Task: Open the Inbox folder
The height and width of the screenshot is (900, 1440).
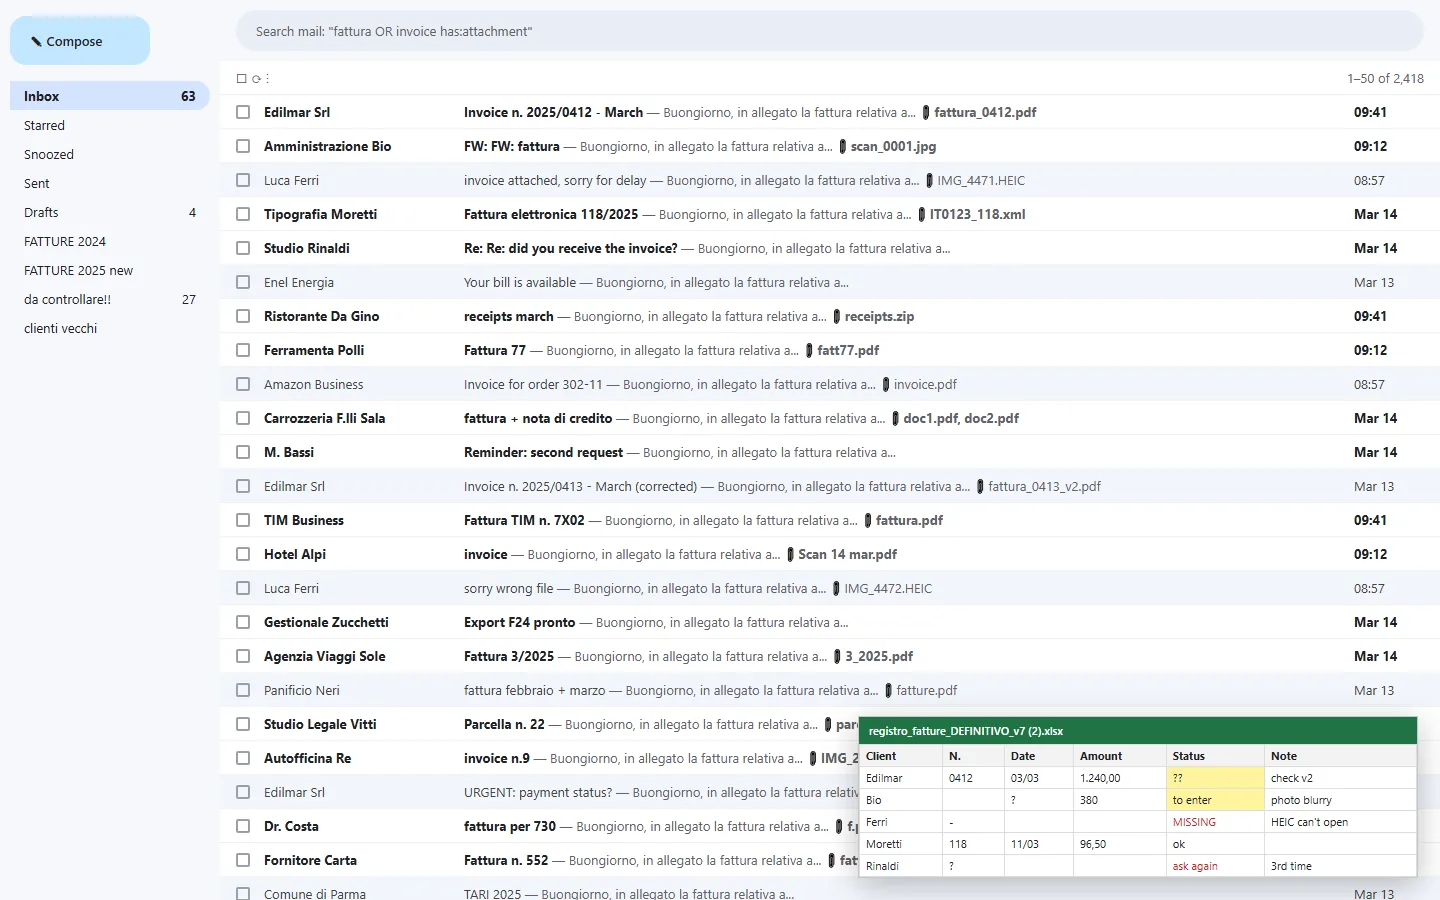Action: [110, 96]
